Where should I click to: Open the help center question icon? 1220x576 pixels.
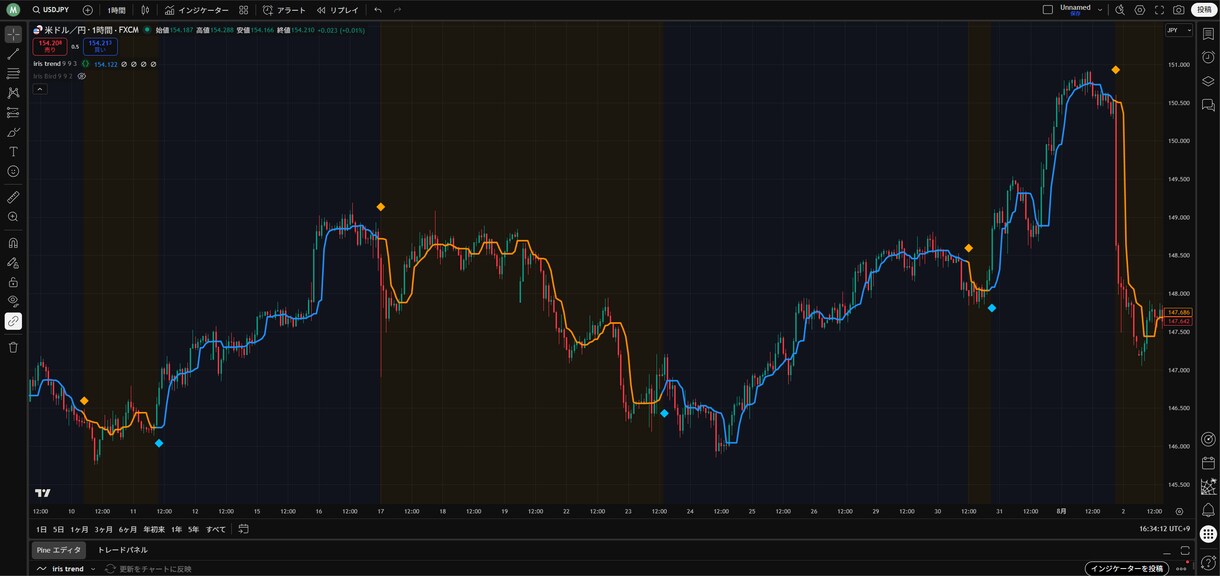pos(1208,562)
